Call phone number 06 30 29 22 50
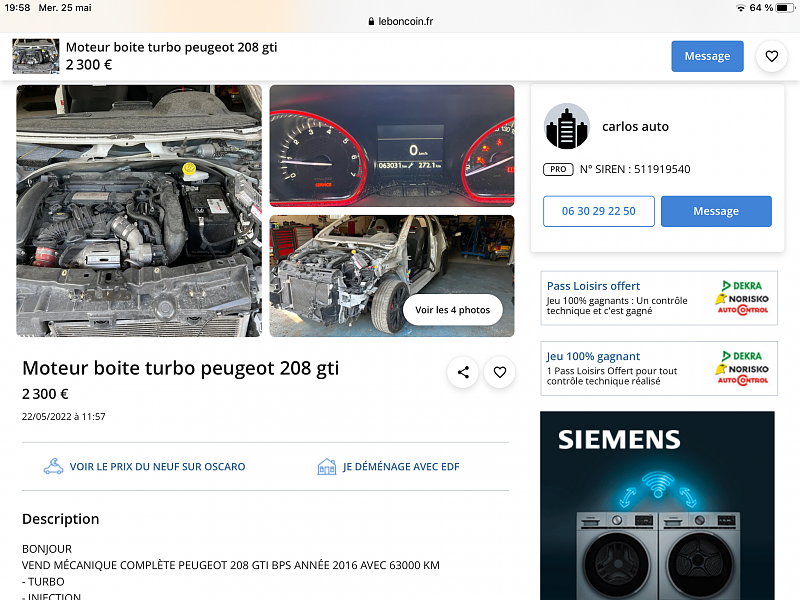The height and width of the screenshot is (600, 800). (598, 211)
